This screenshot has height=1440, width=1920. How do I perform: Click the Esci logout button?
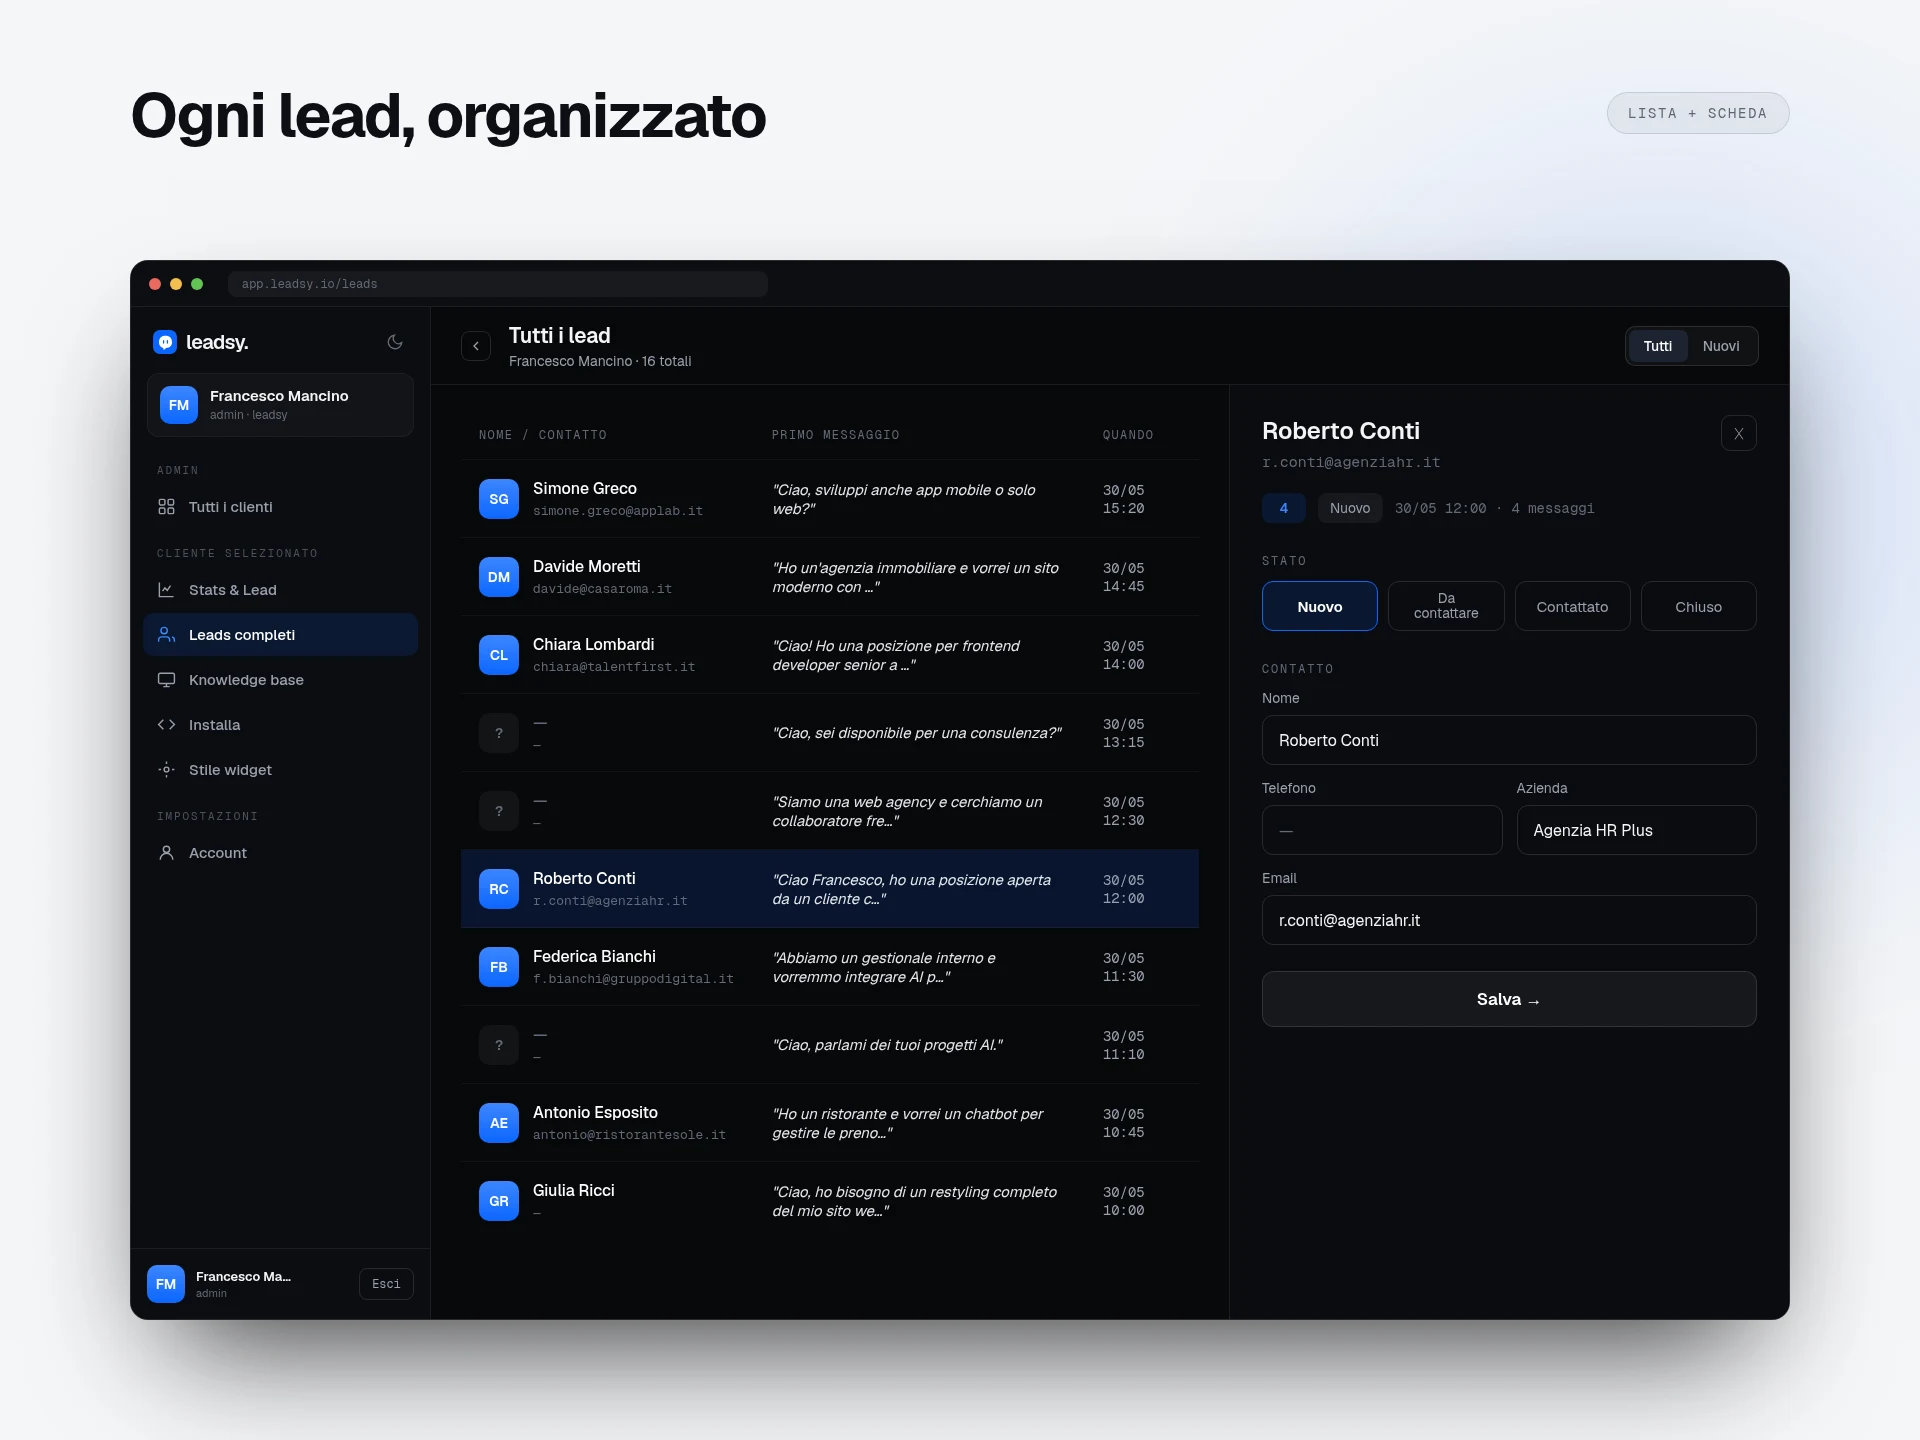[x=386, y=1284]
